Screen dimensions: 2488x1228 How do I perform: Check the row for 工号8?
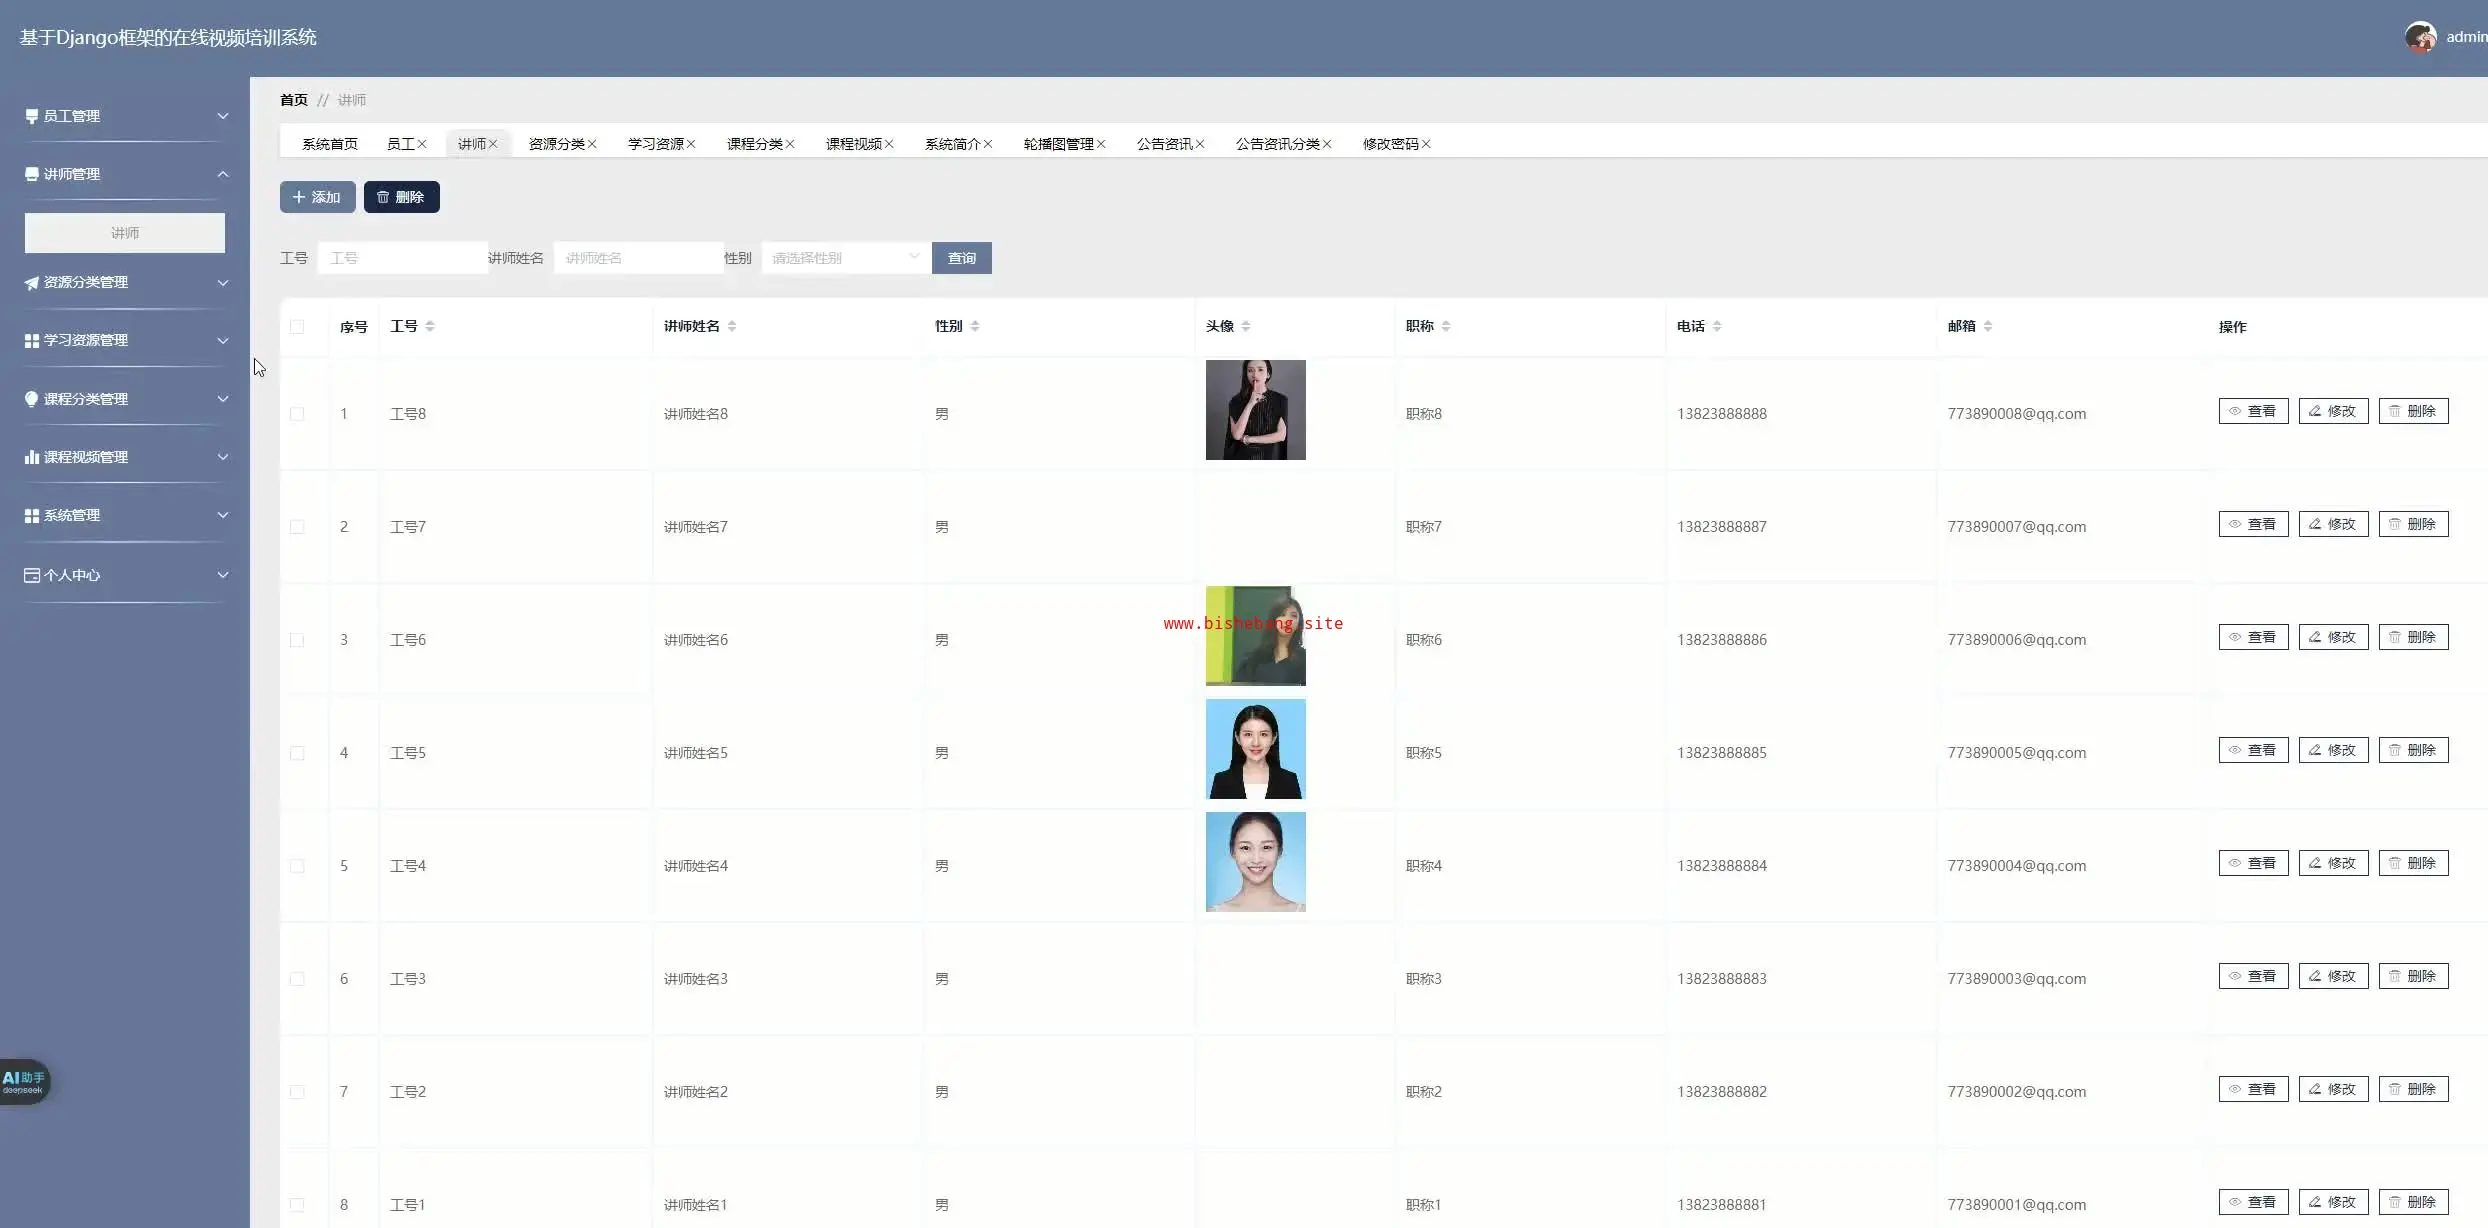click(x=297, y=414)
